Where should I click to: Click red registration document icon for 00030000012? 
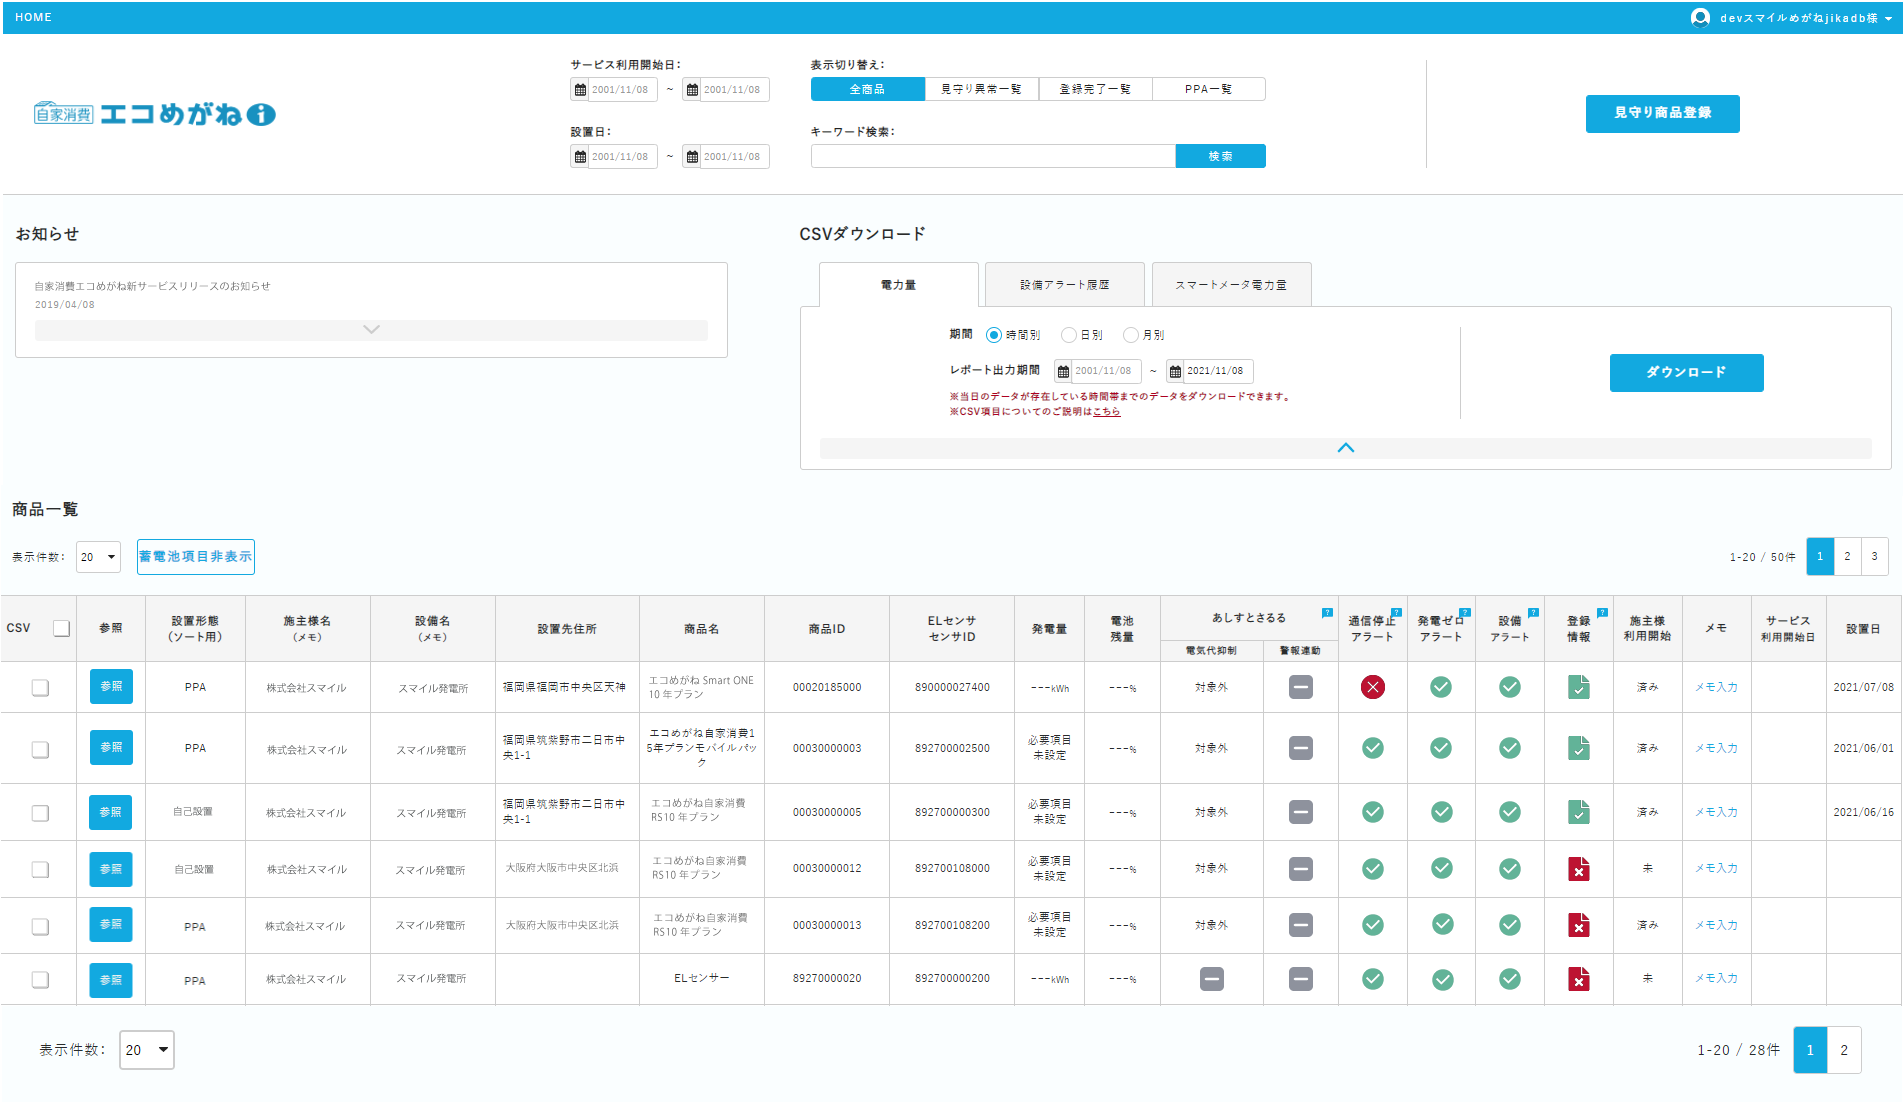1579,869
